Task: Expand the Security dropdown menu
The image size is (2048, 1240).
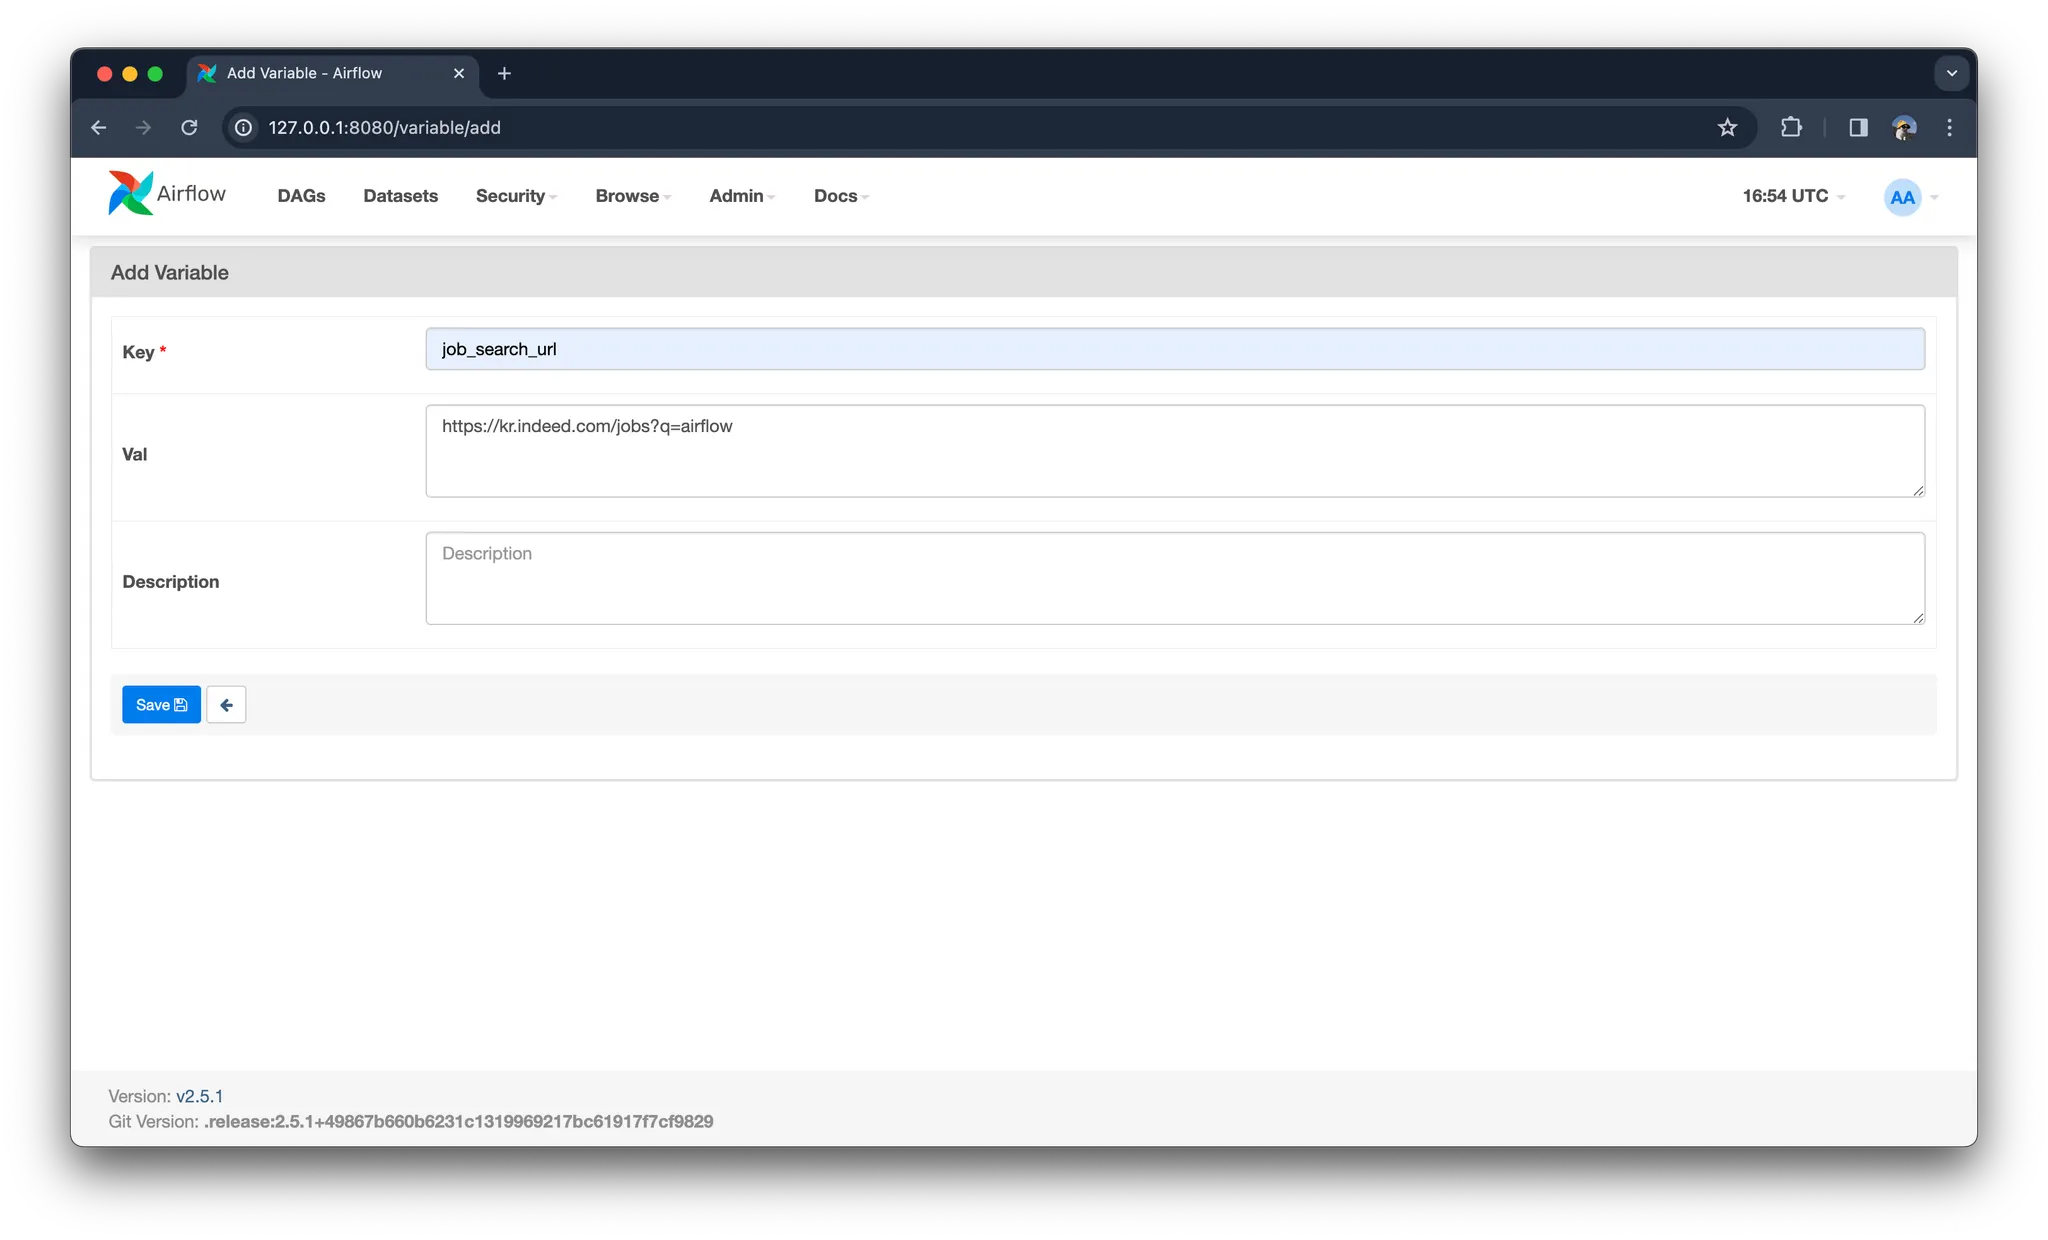Action: [515, 196]
